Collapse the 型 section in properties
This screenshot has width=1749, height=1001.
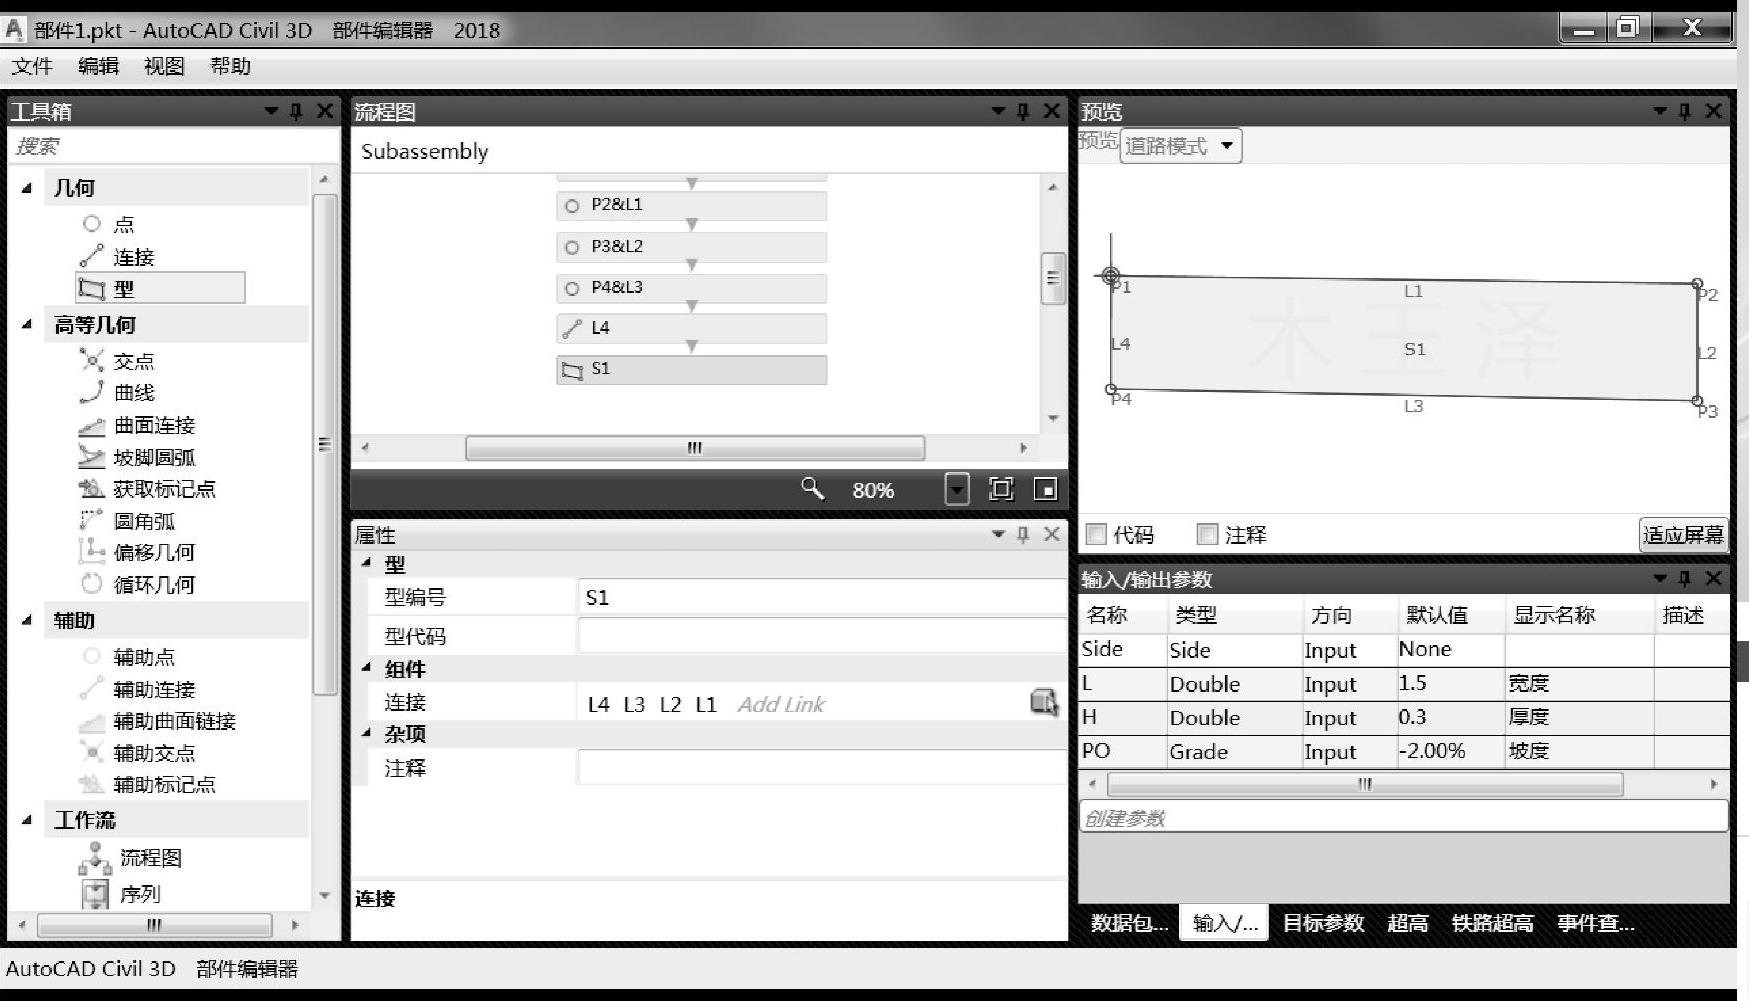pyautogui.click(x=367, y=563)
